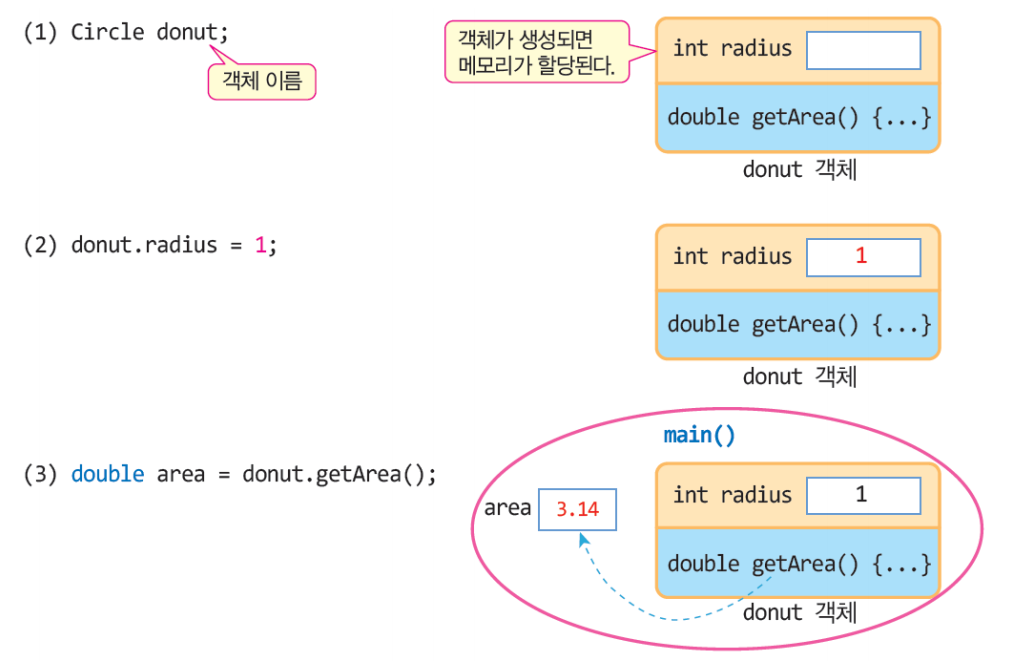Click top 'double getArea() {...}' blue block

[798, 118]
